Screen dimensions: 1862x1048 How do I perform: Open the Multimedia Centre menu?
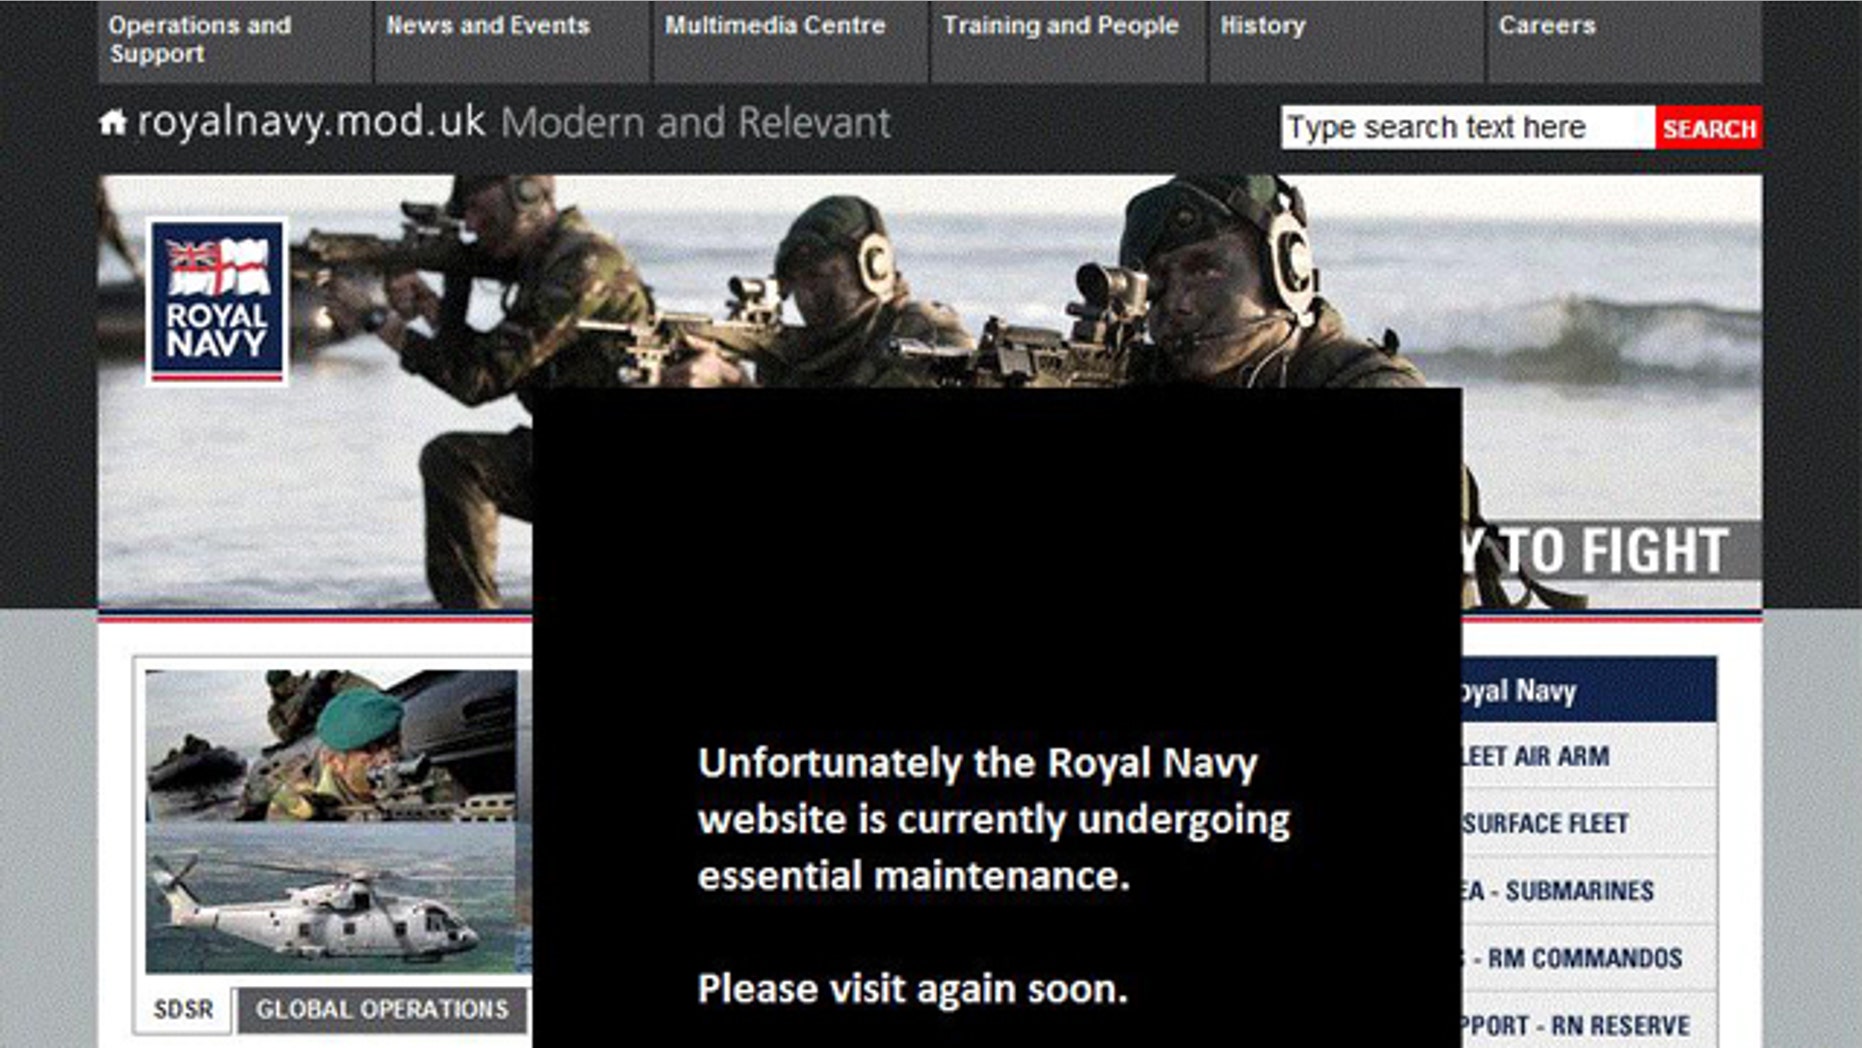coord(791,40)
